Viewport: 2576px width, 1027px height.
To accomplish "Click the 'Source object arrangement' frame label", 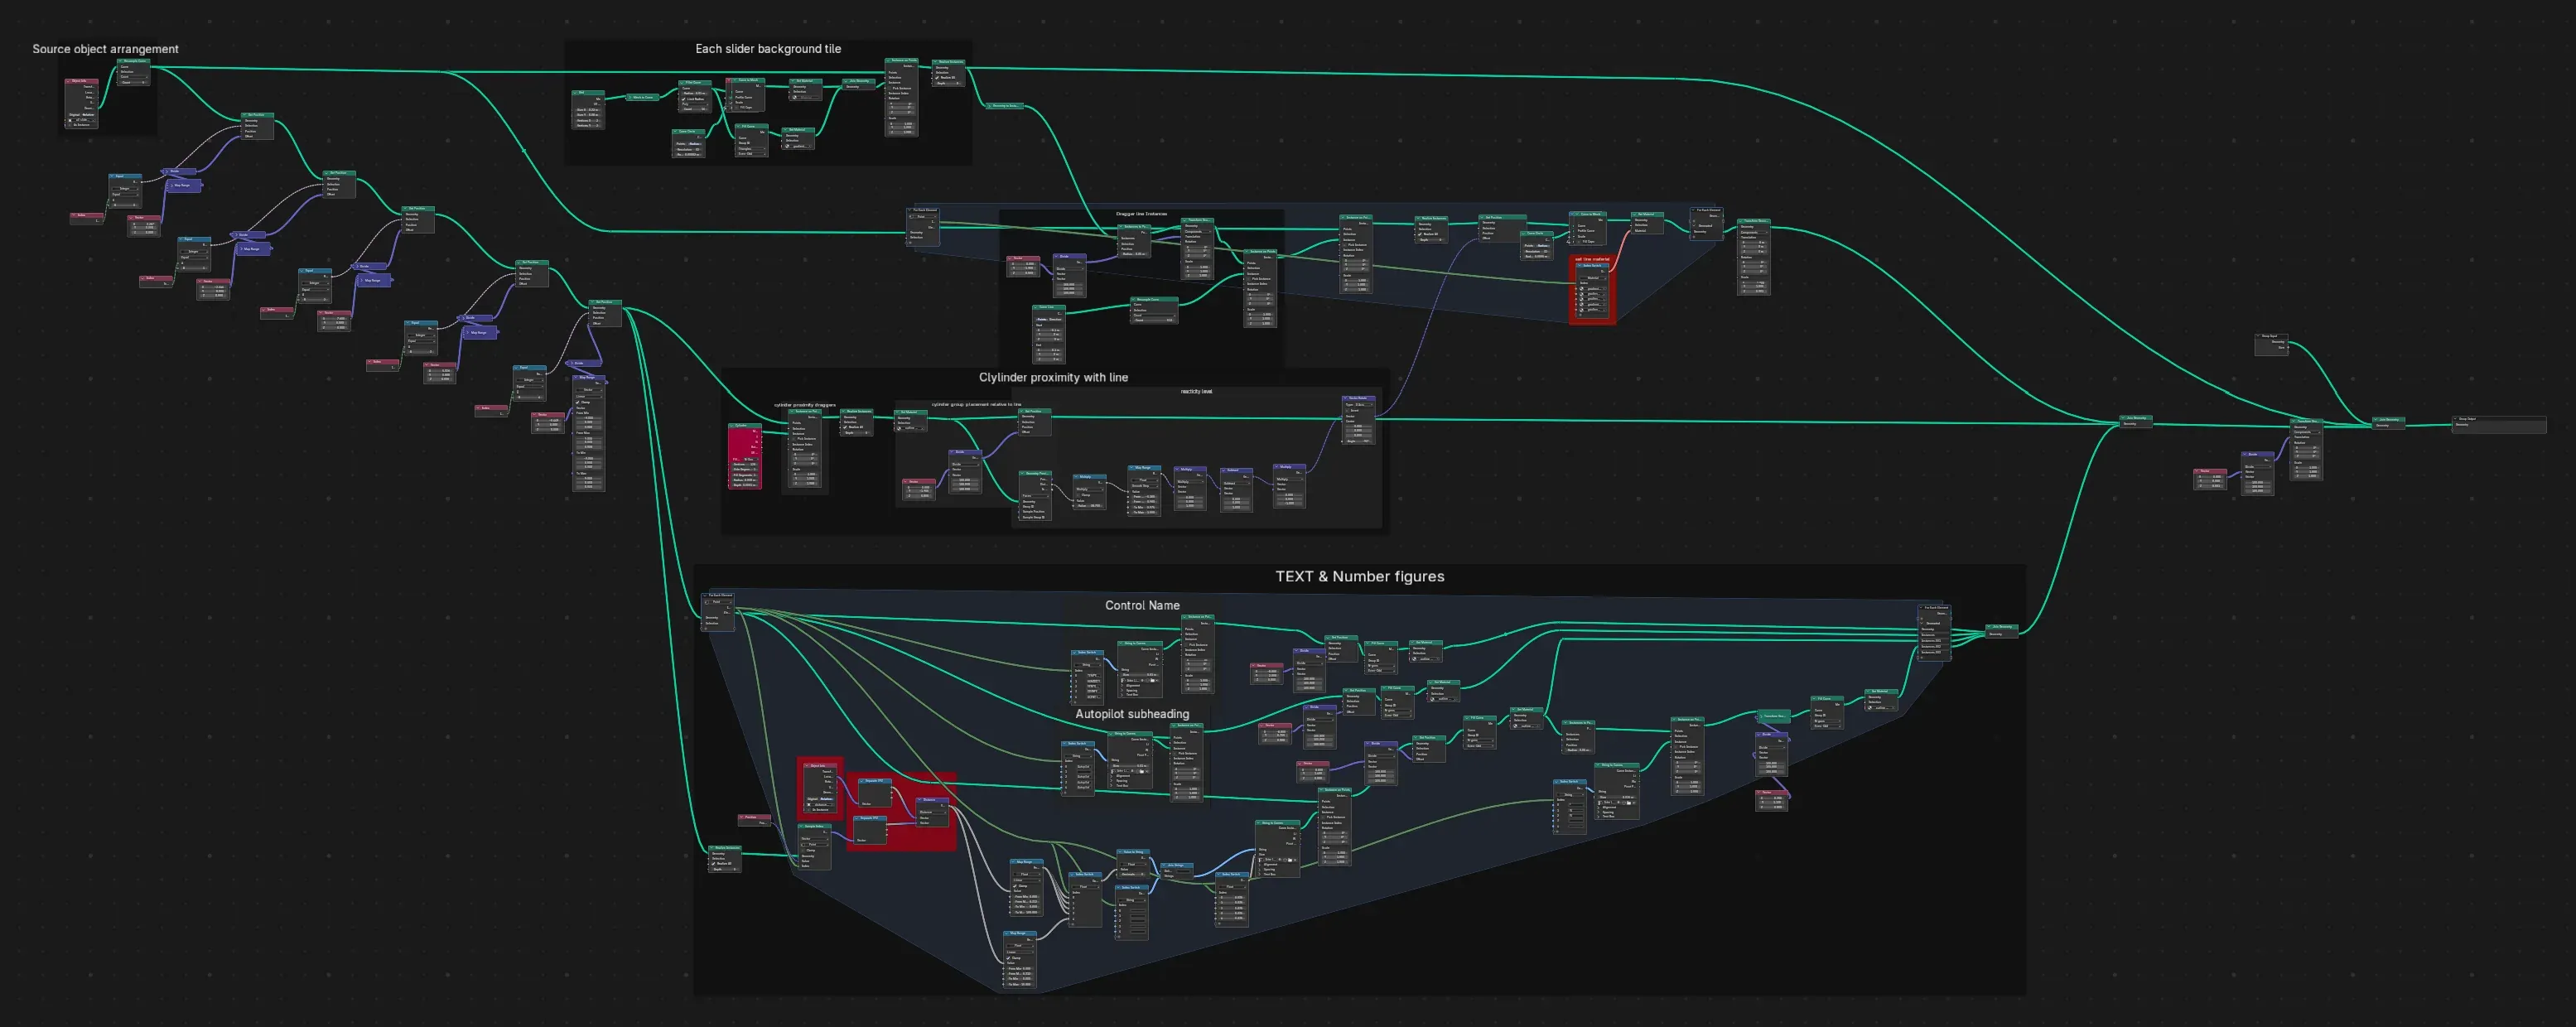I will [105, 49].
